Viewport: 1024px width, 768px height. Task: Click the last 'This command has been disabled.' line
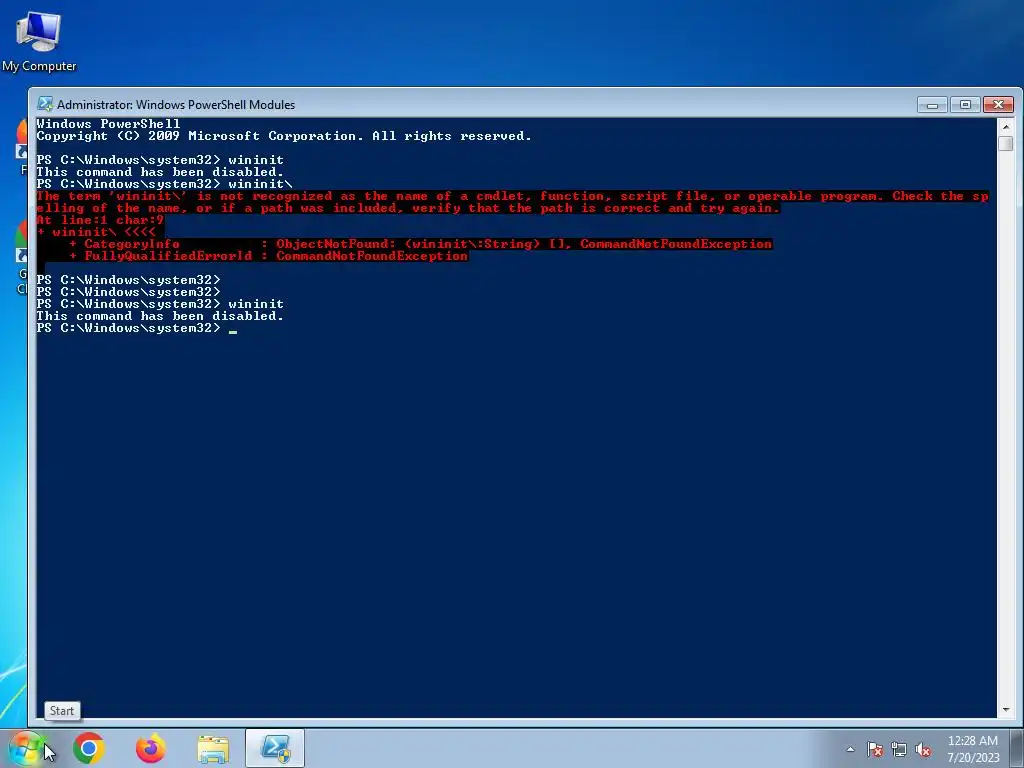pyautogui.click(x=160, y=316)
